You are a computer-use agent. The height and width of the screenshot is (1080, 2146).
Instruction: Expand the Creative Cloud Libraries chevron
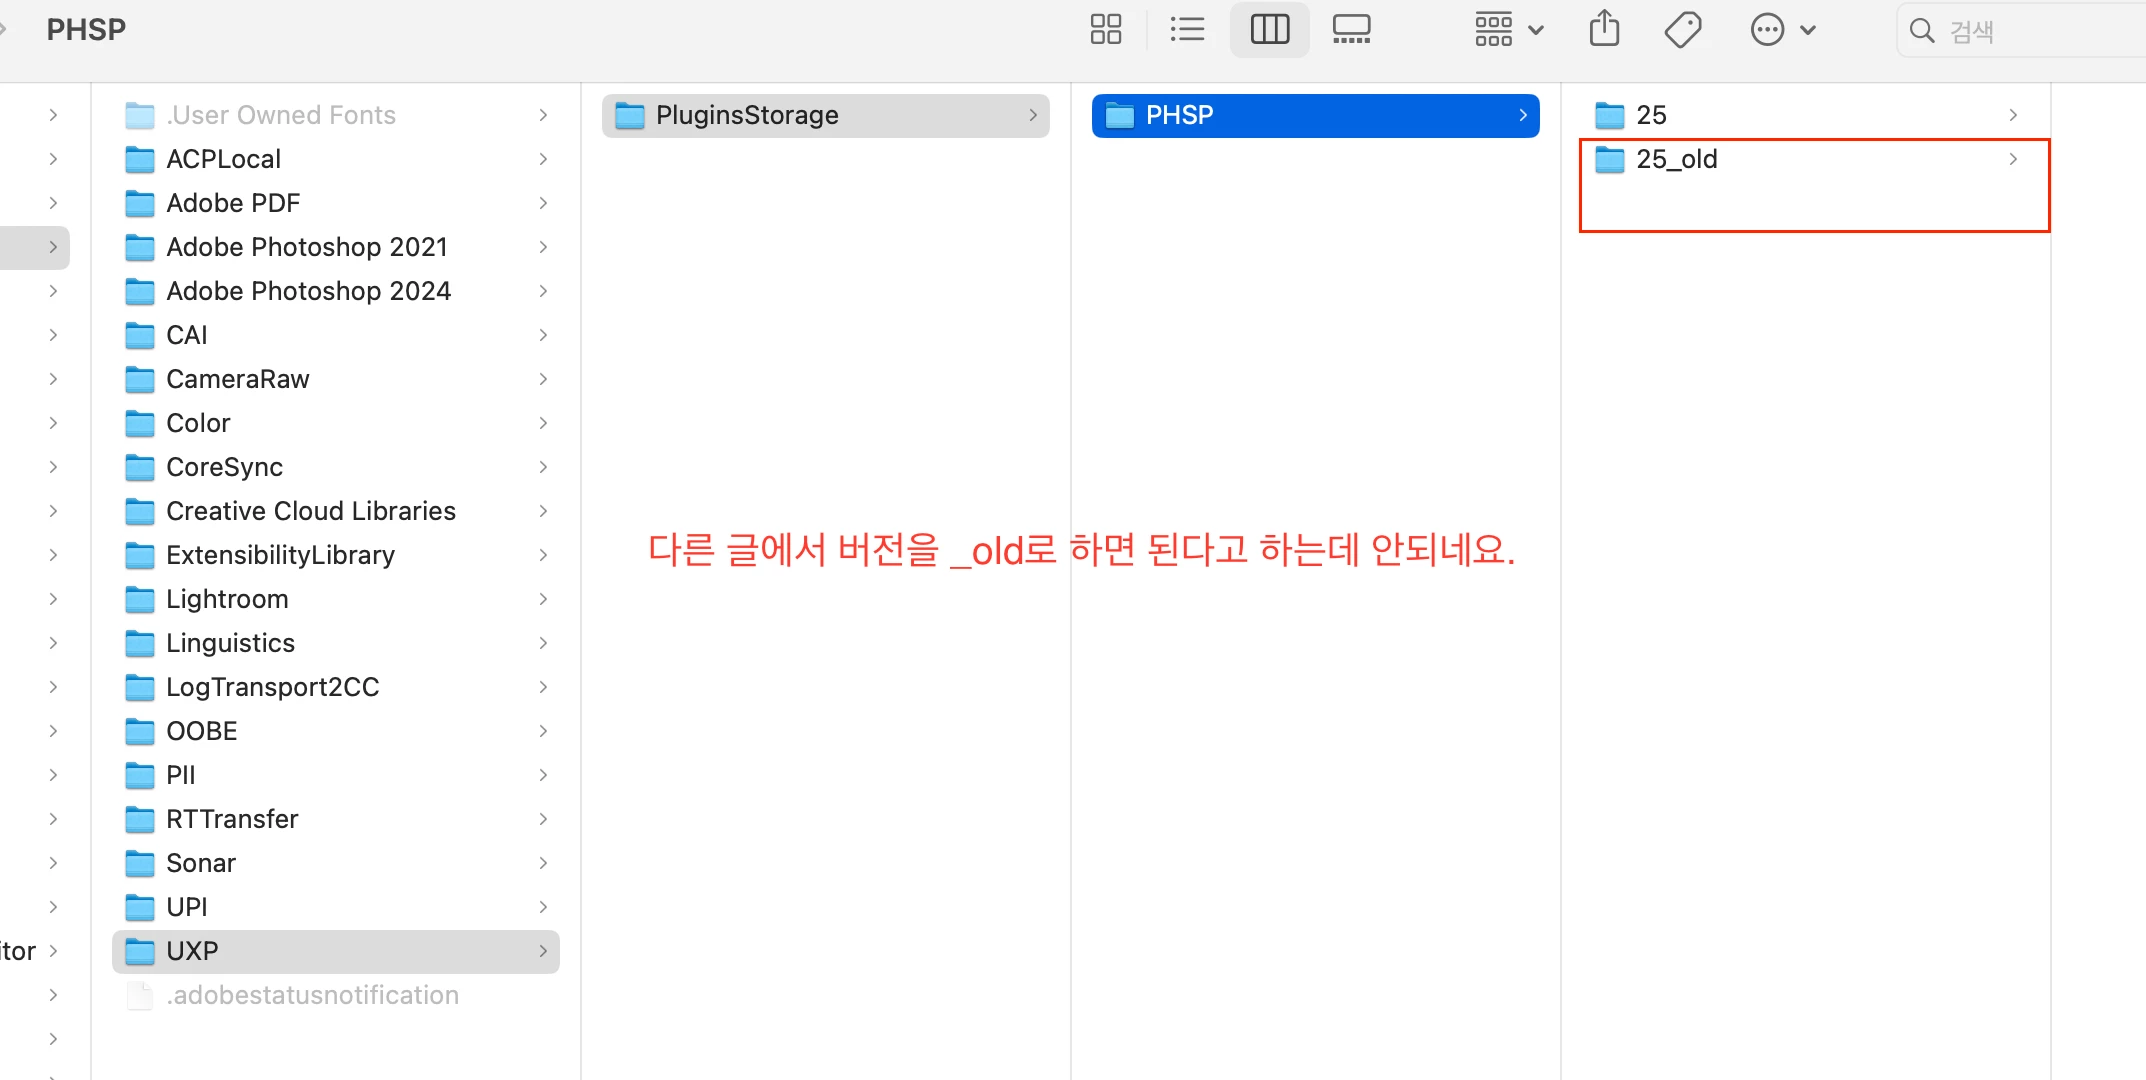pos(543,511)
